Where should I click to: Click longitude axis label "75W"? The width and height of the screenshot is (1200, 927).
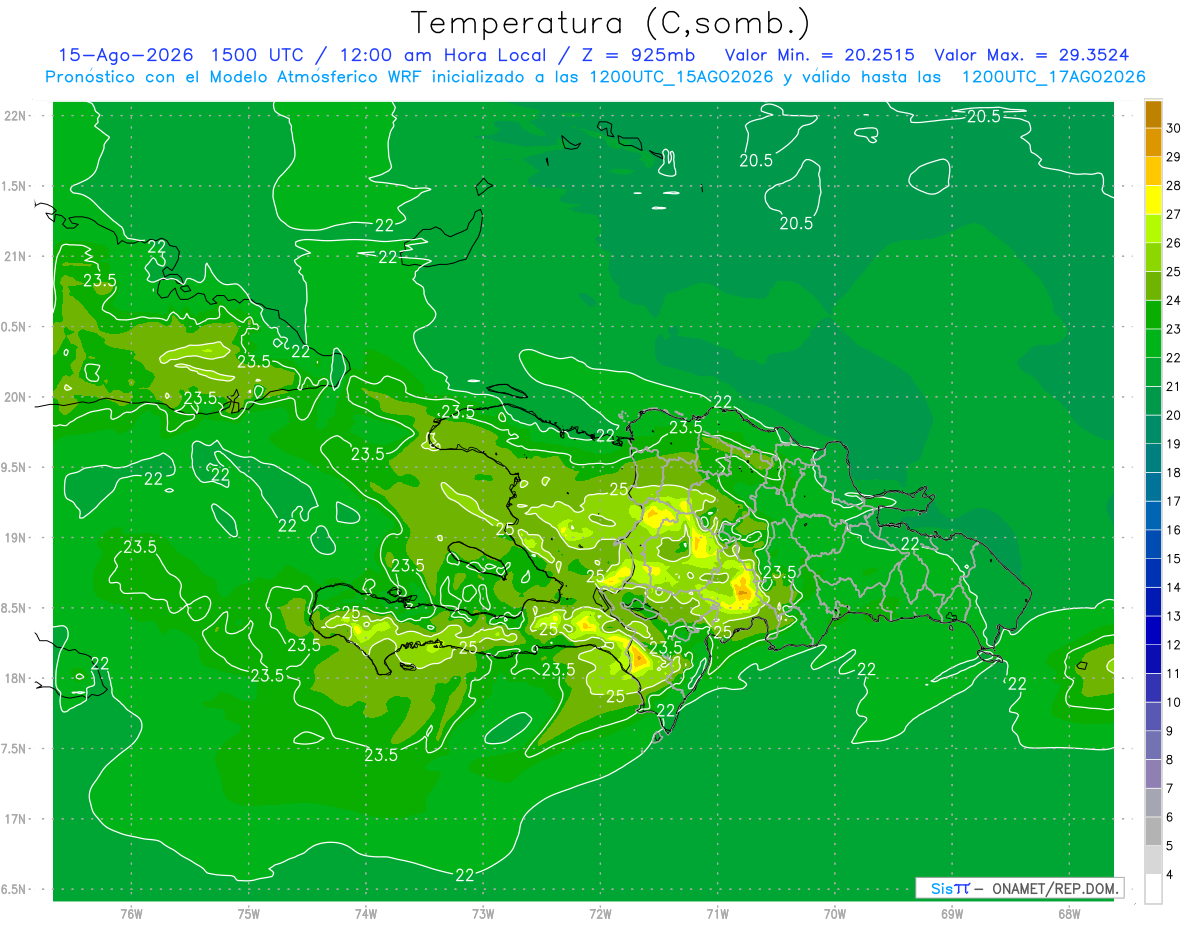[x=248, y=913]
